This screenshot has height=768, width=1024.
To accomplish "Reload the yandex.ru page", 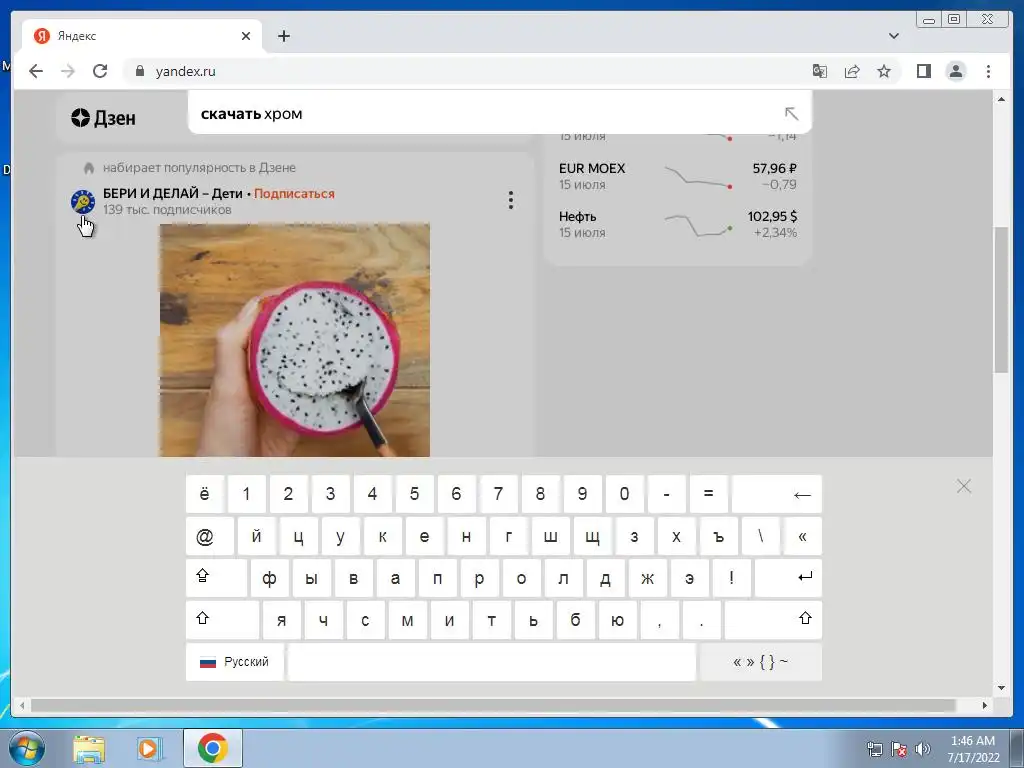I will 100,71.
